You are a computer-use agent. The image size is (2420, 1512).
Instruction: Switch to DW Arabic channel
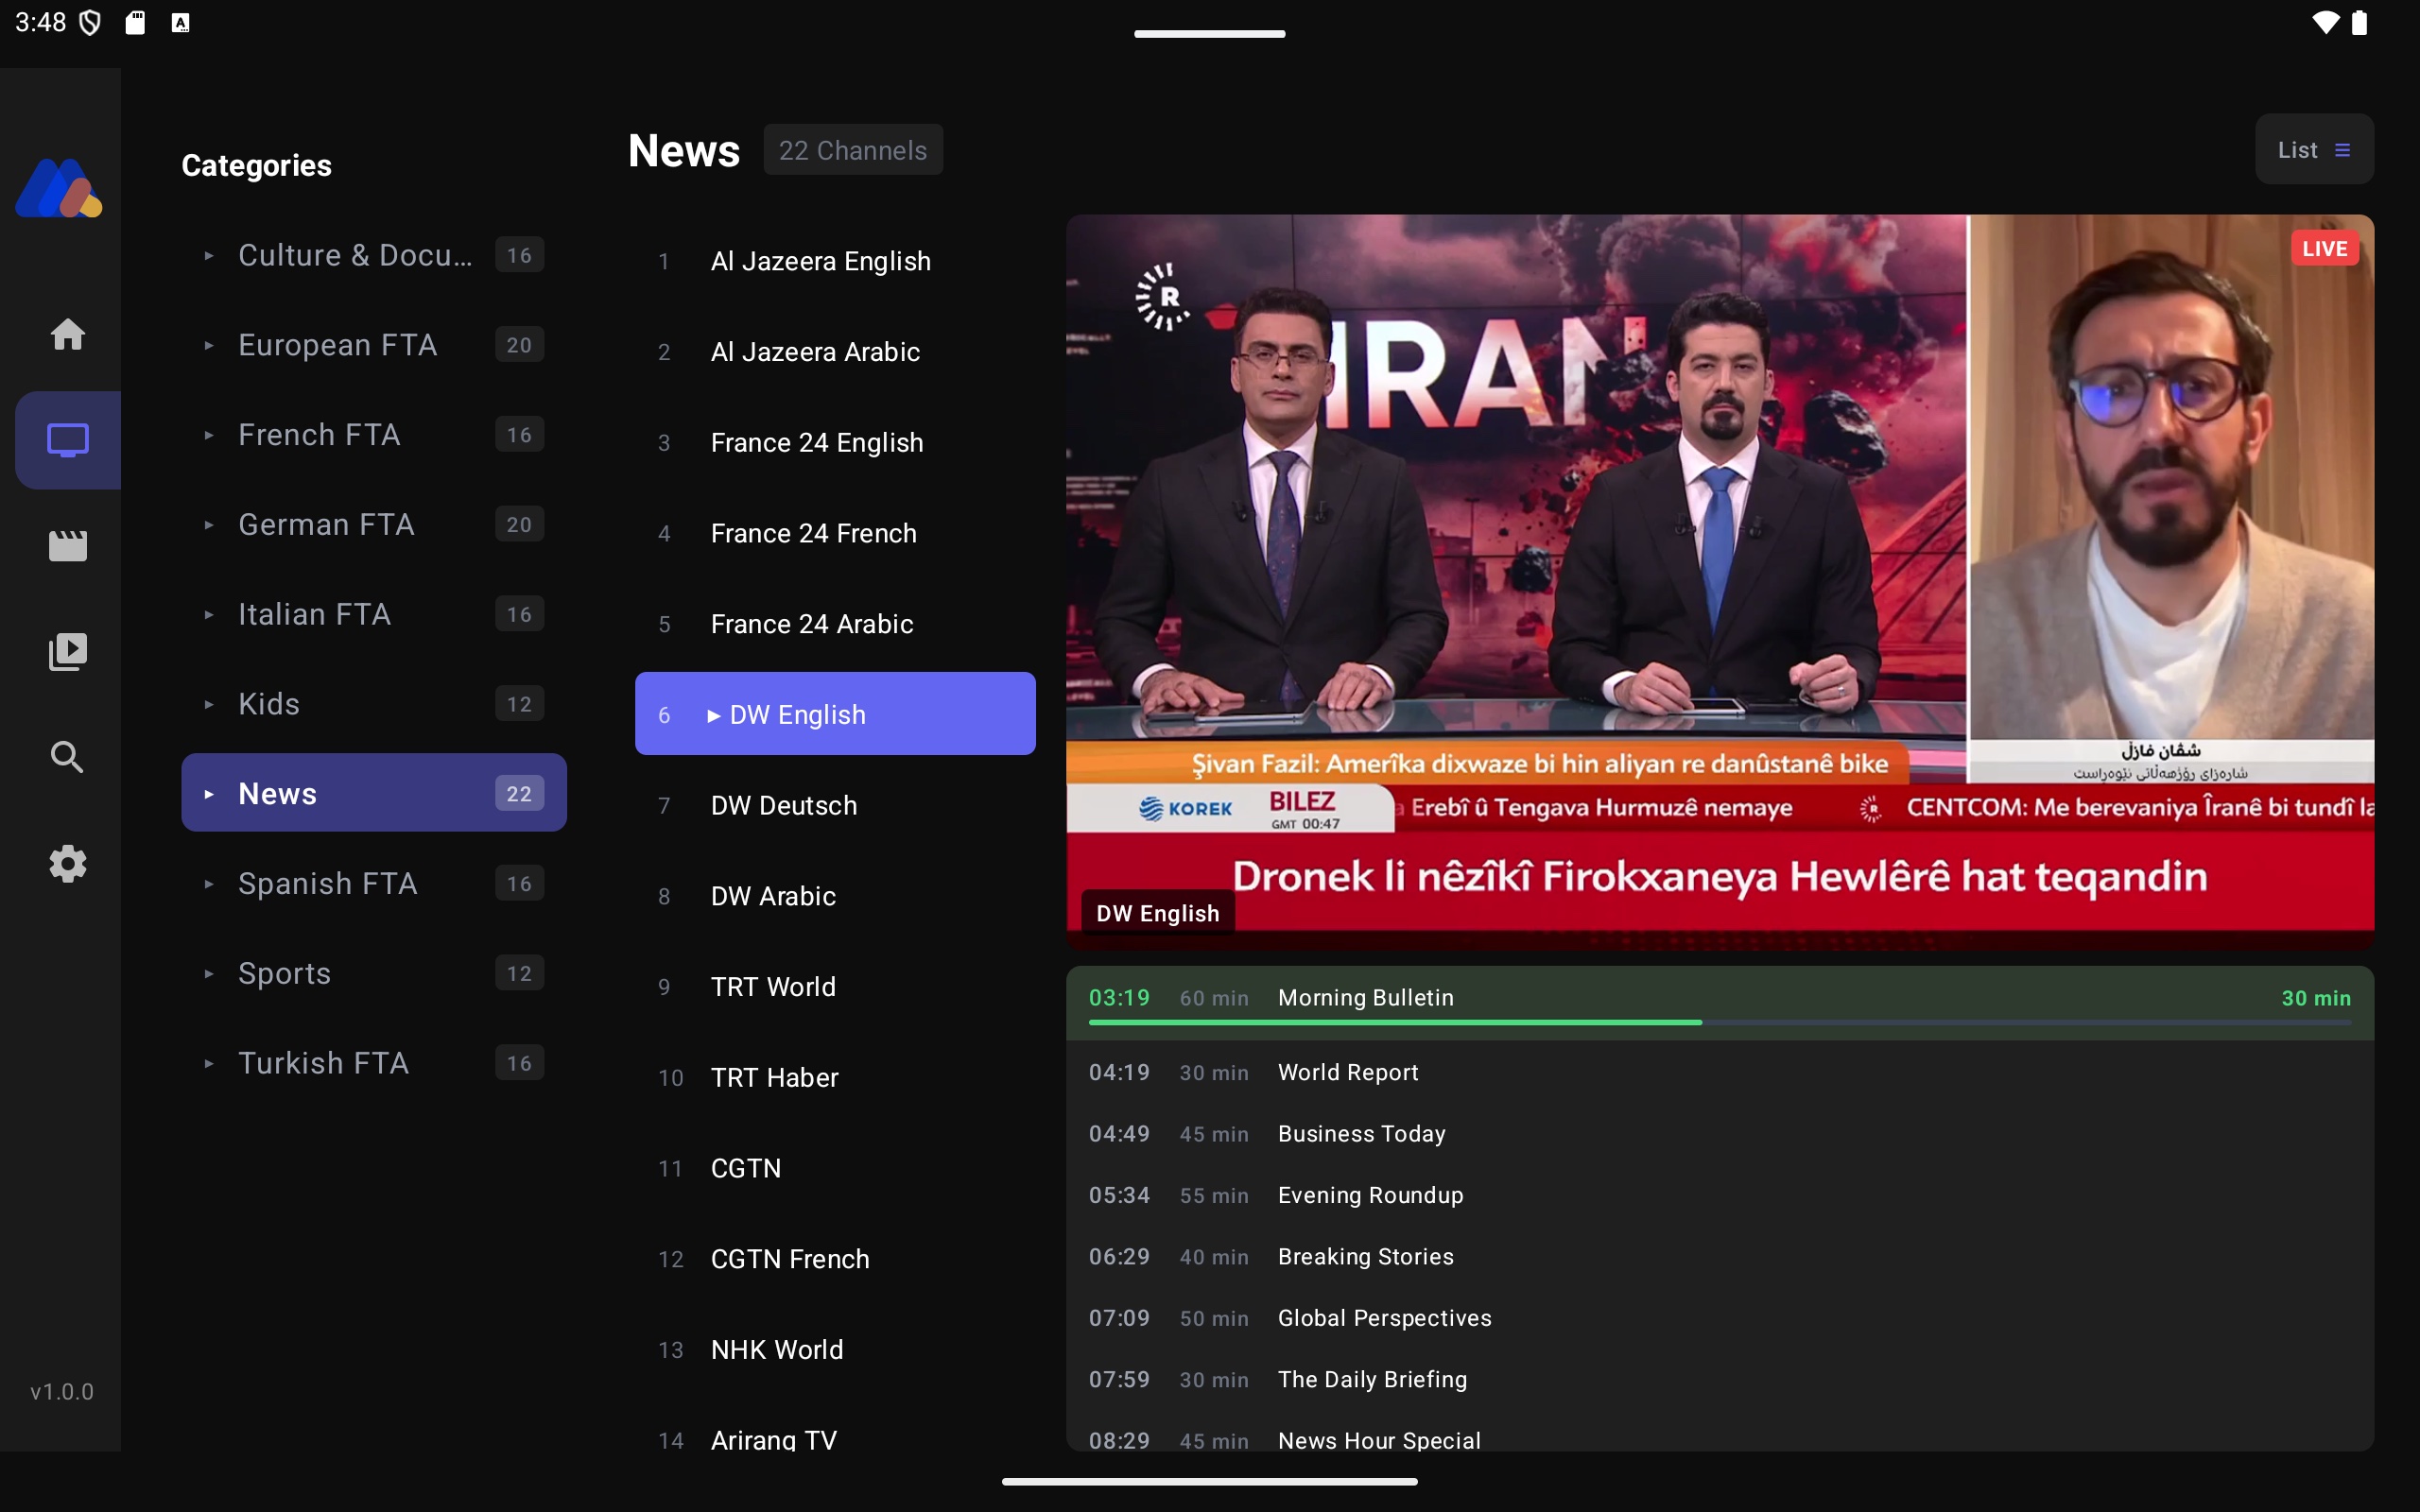(835, 896)
